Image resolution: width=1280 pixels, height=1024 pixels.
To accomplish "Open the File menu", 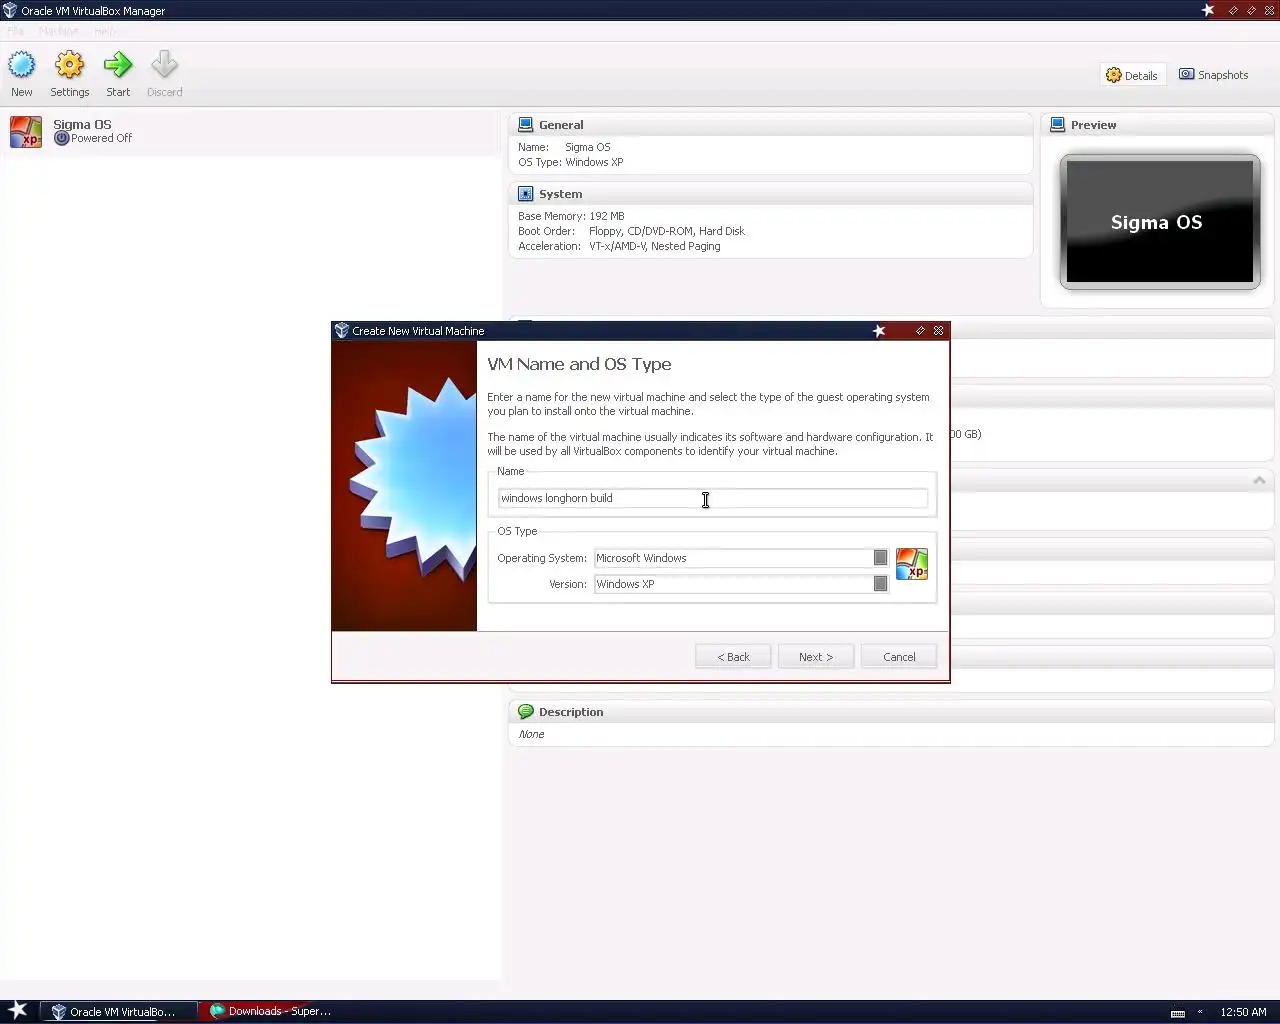I will point(16,31).
